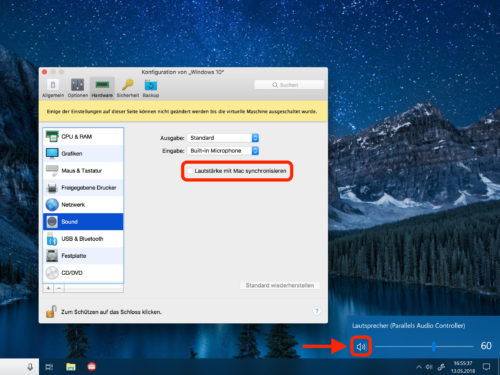Screen dimensions: 500x375
Task: Show hidden tray icons with chevron
Action: pyautogui.click(x=419, y=367)
